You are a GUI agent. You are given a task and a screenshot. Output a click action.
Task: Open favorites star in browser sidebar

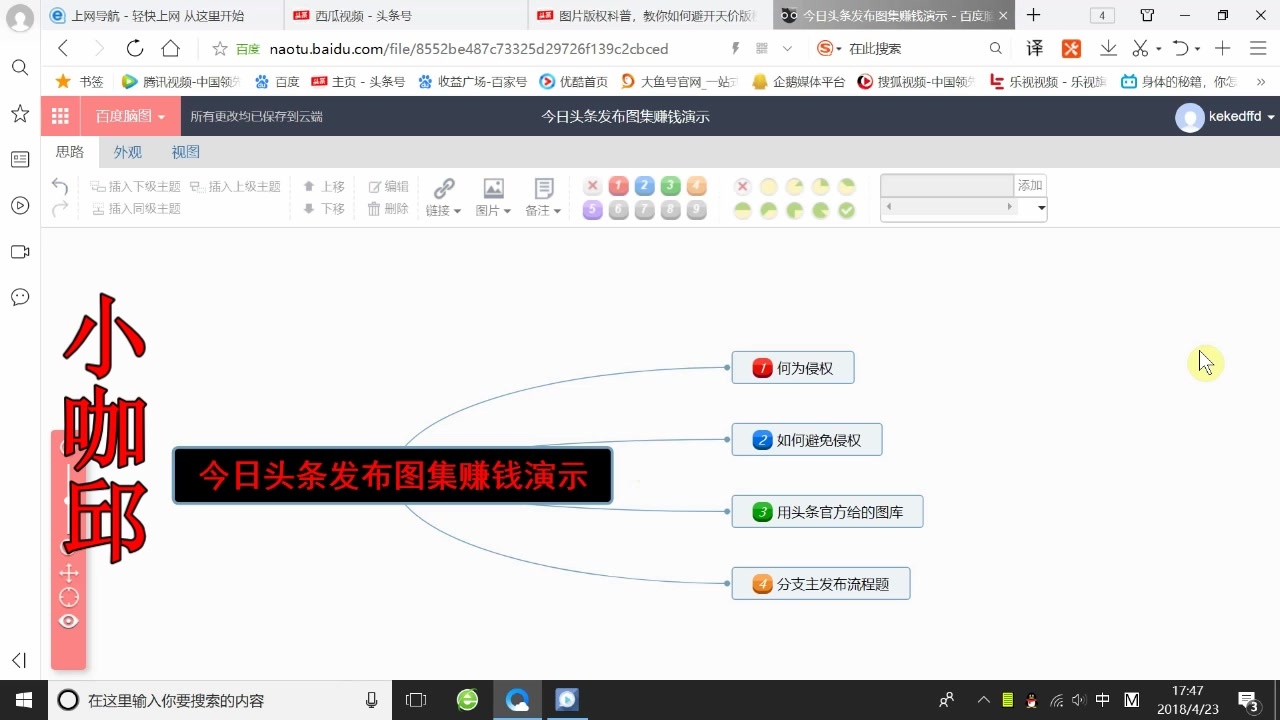tap(19, 114)
